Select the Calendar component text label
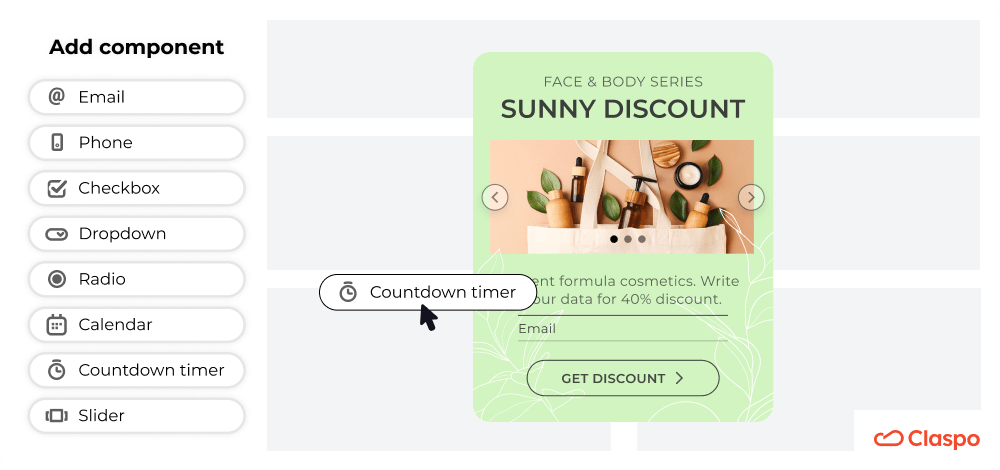 (x=115, y=325)
